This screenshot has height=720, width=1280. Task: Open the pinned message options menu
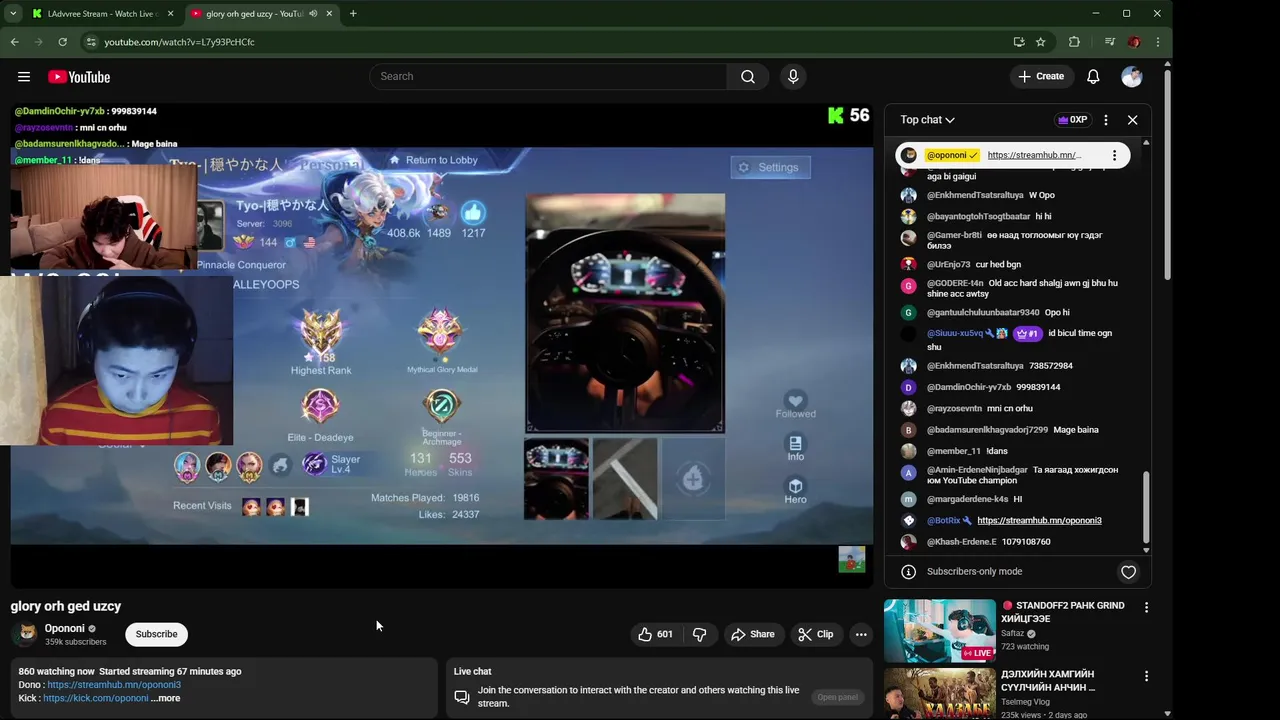[1114, 155]
